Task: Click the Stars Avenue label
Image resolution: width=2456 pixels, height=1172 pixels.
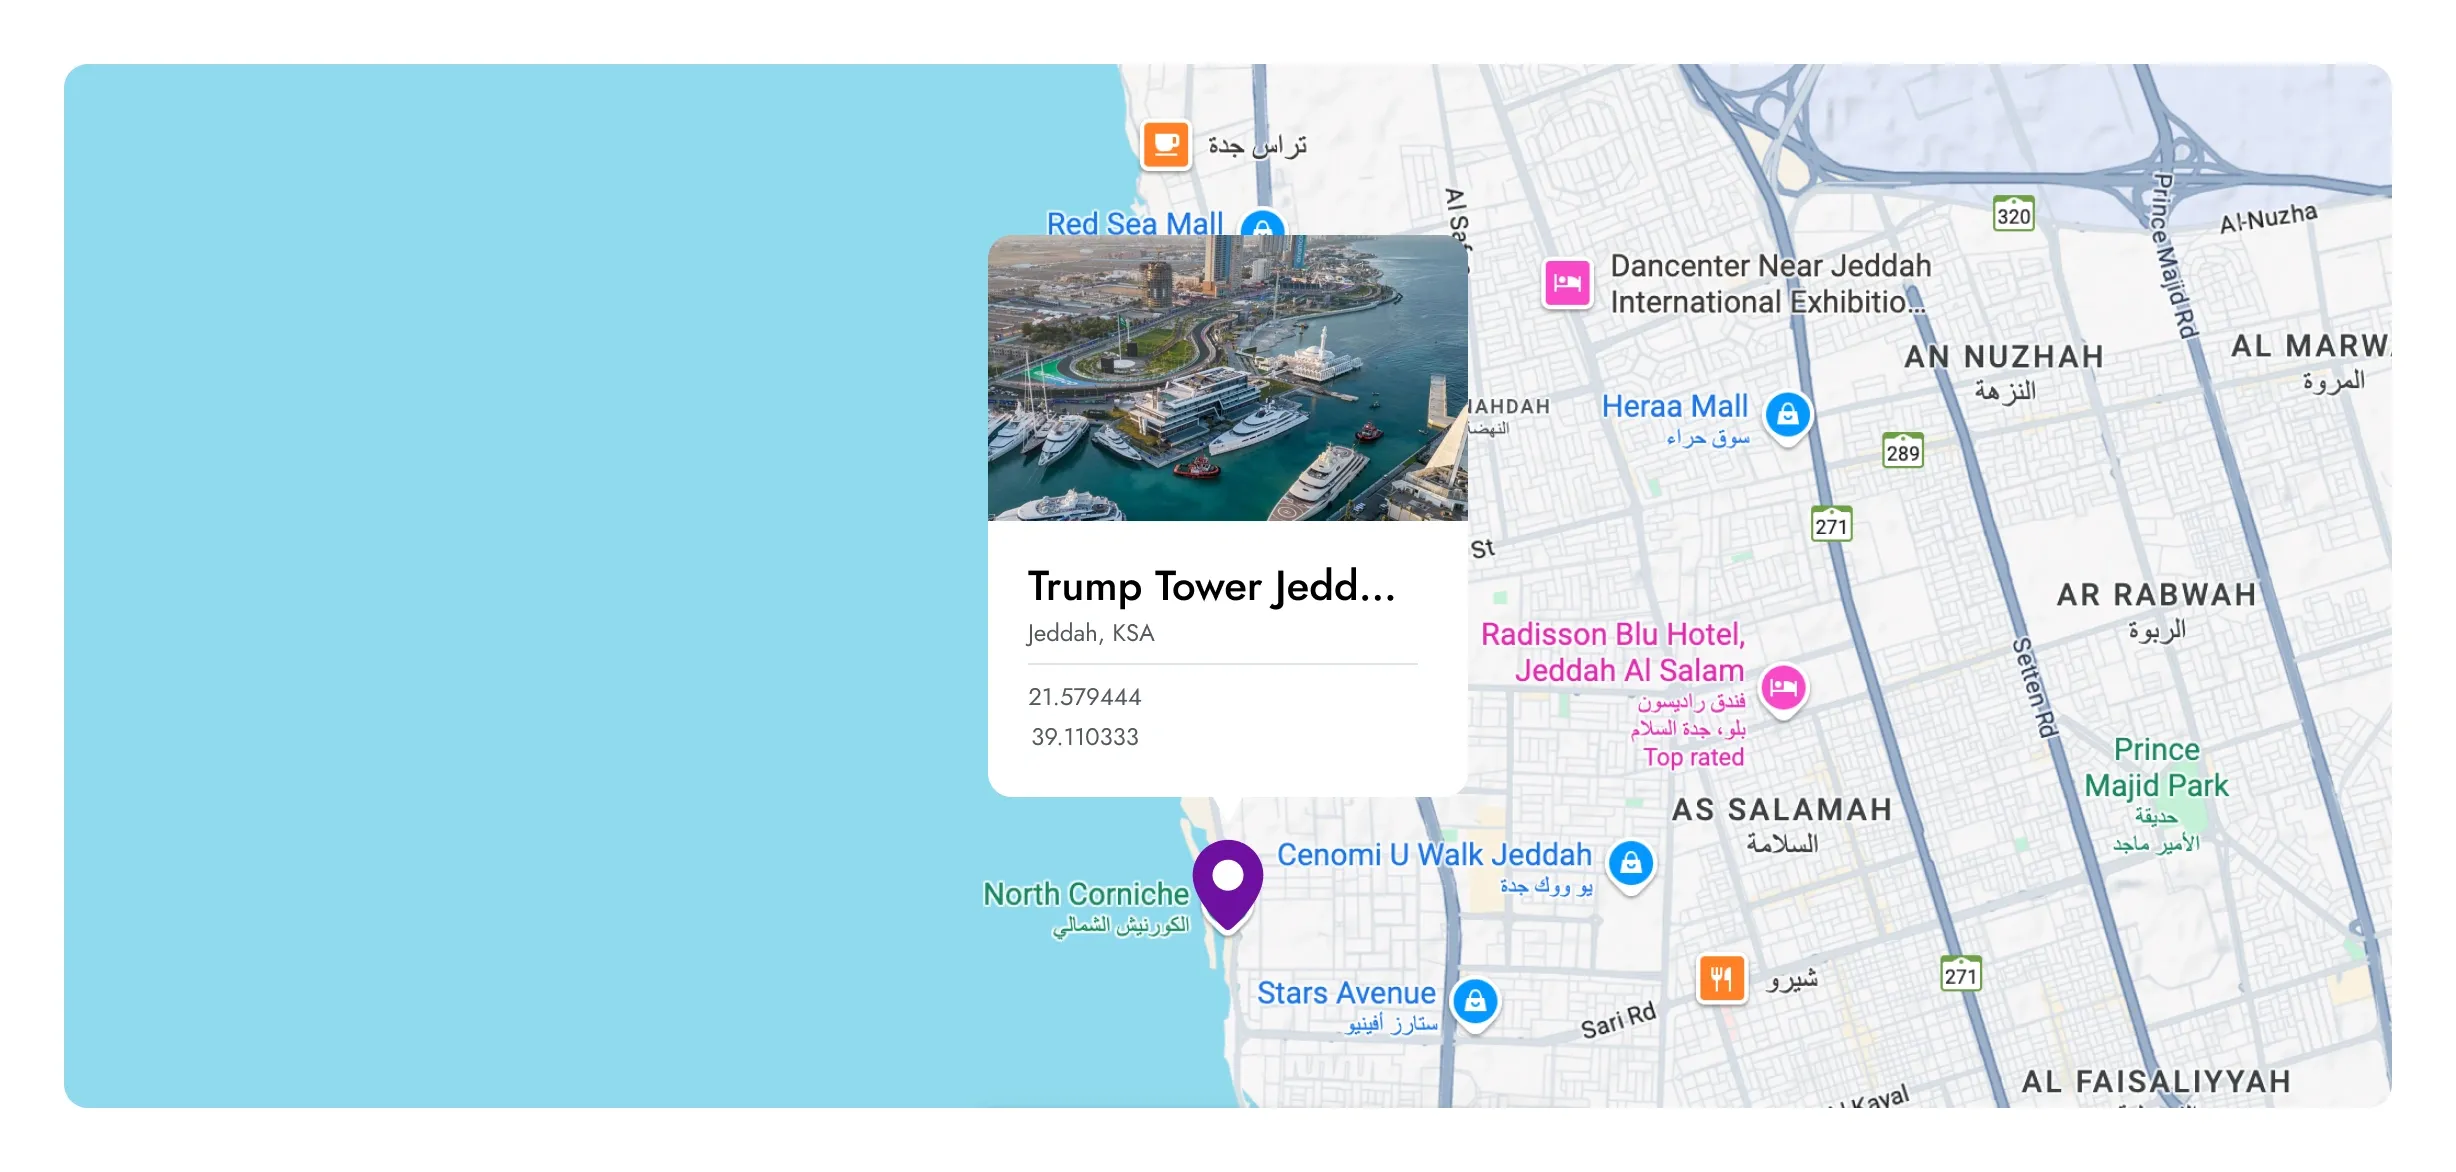Action: point(1346,993)
